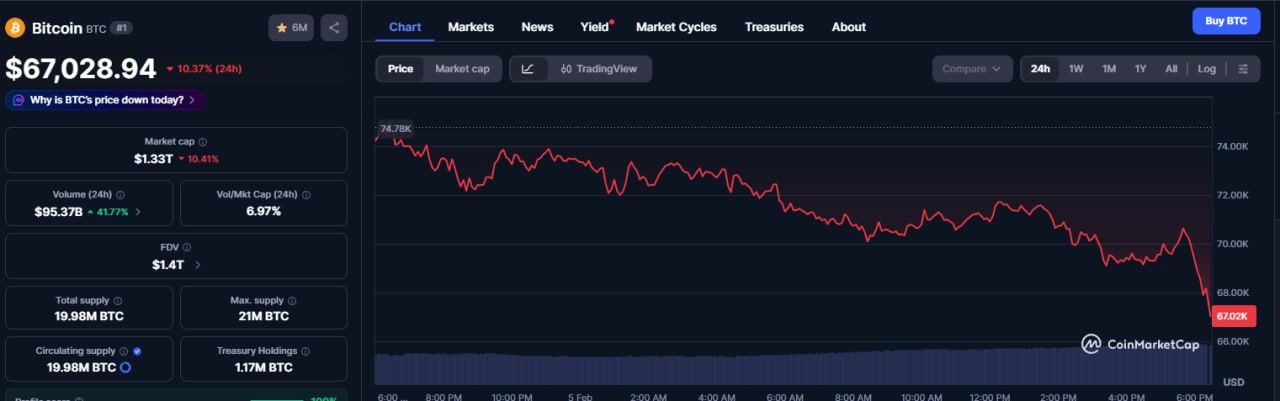
Task: Select the 1W time range
Action: tap(1076, 69)
